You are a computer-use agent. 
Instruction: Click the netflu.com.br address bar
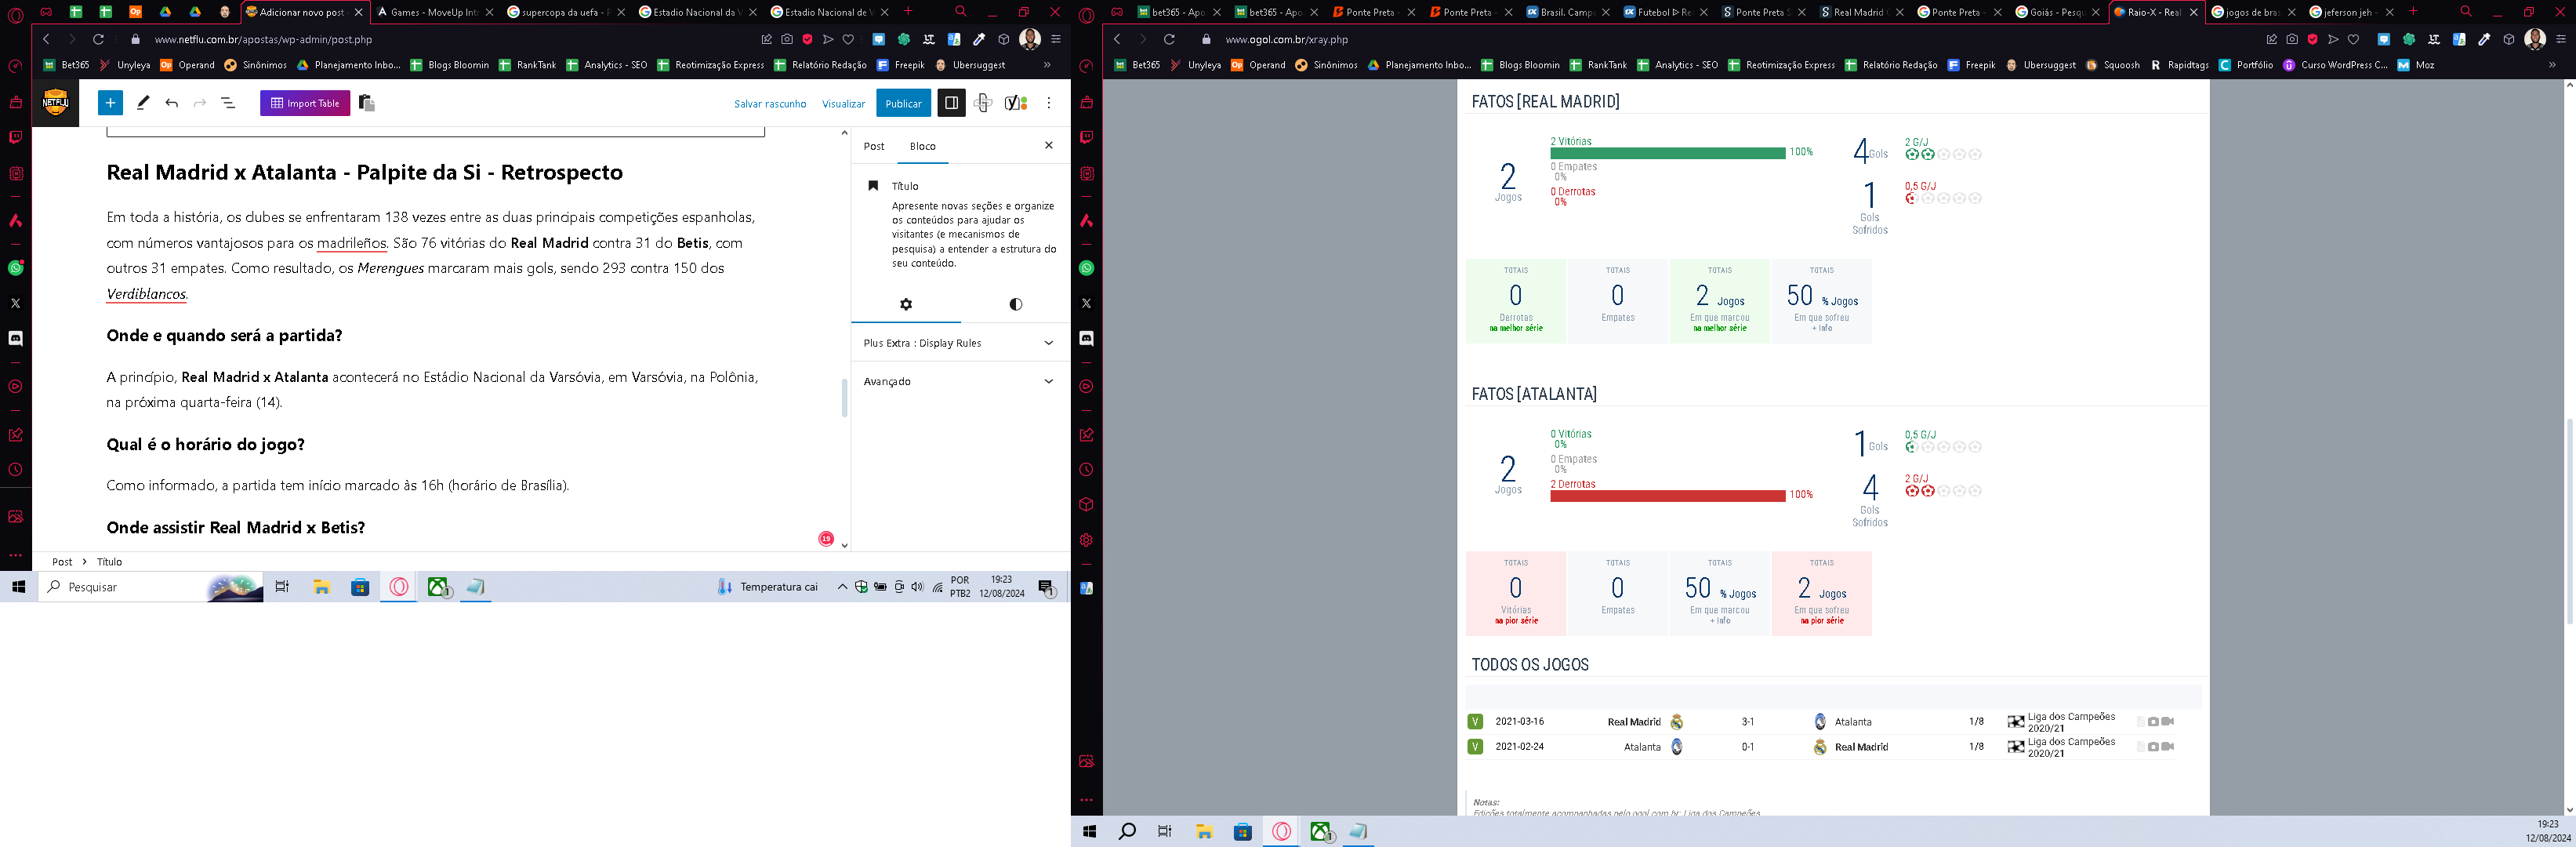[440, 39]
